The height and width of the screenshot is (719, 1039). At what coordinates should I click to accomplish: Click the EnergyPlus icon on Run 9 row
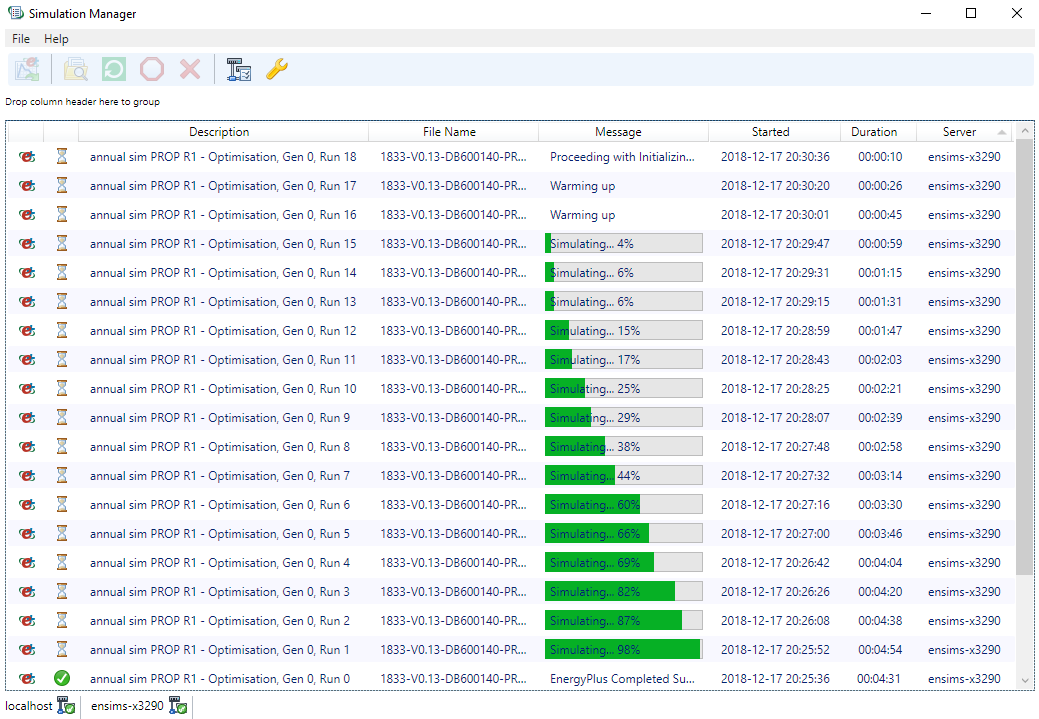tap(27, 417)
